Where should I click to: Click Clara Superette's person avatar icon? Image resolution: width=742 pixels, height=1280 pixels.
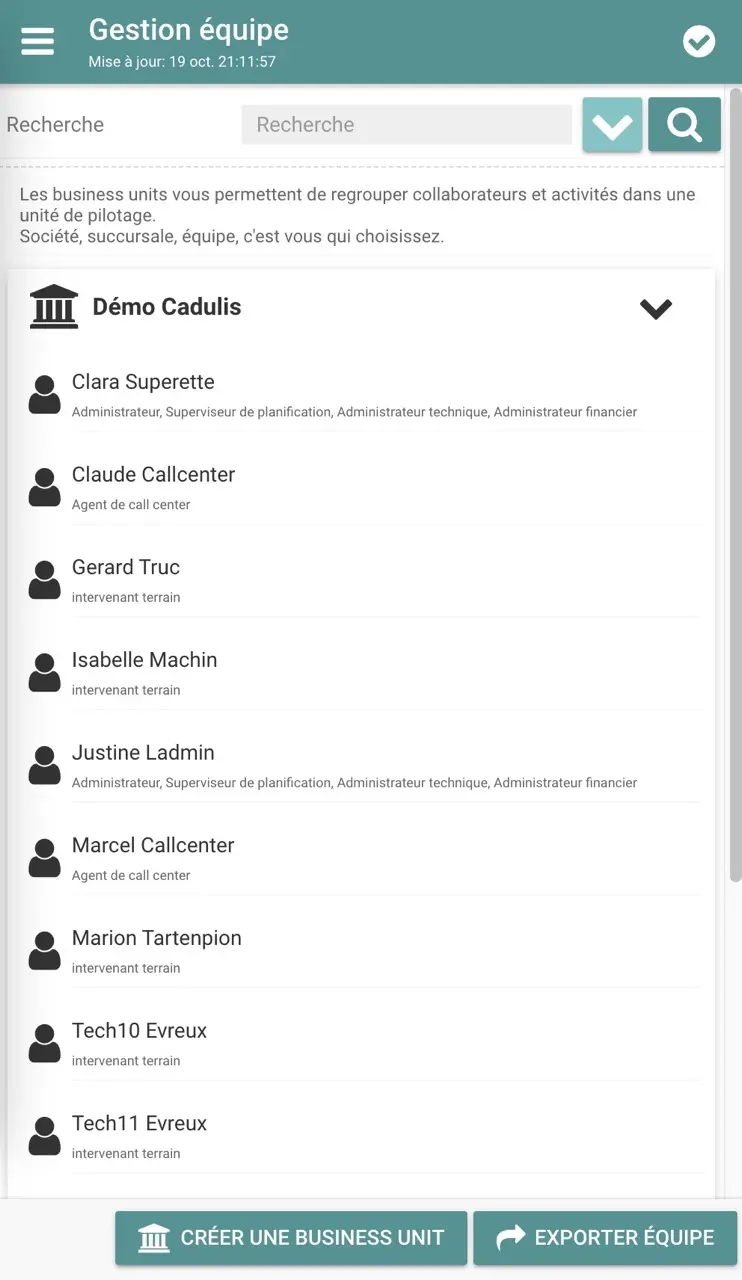(x=44, y=395)
